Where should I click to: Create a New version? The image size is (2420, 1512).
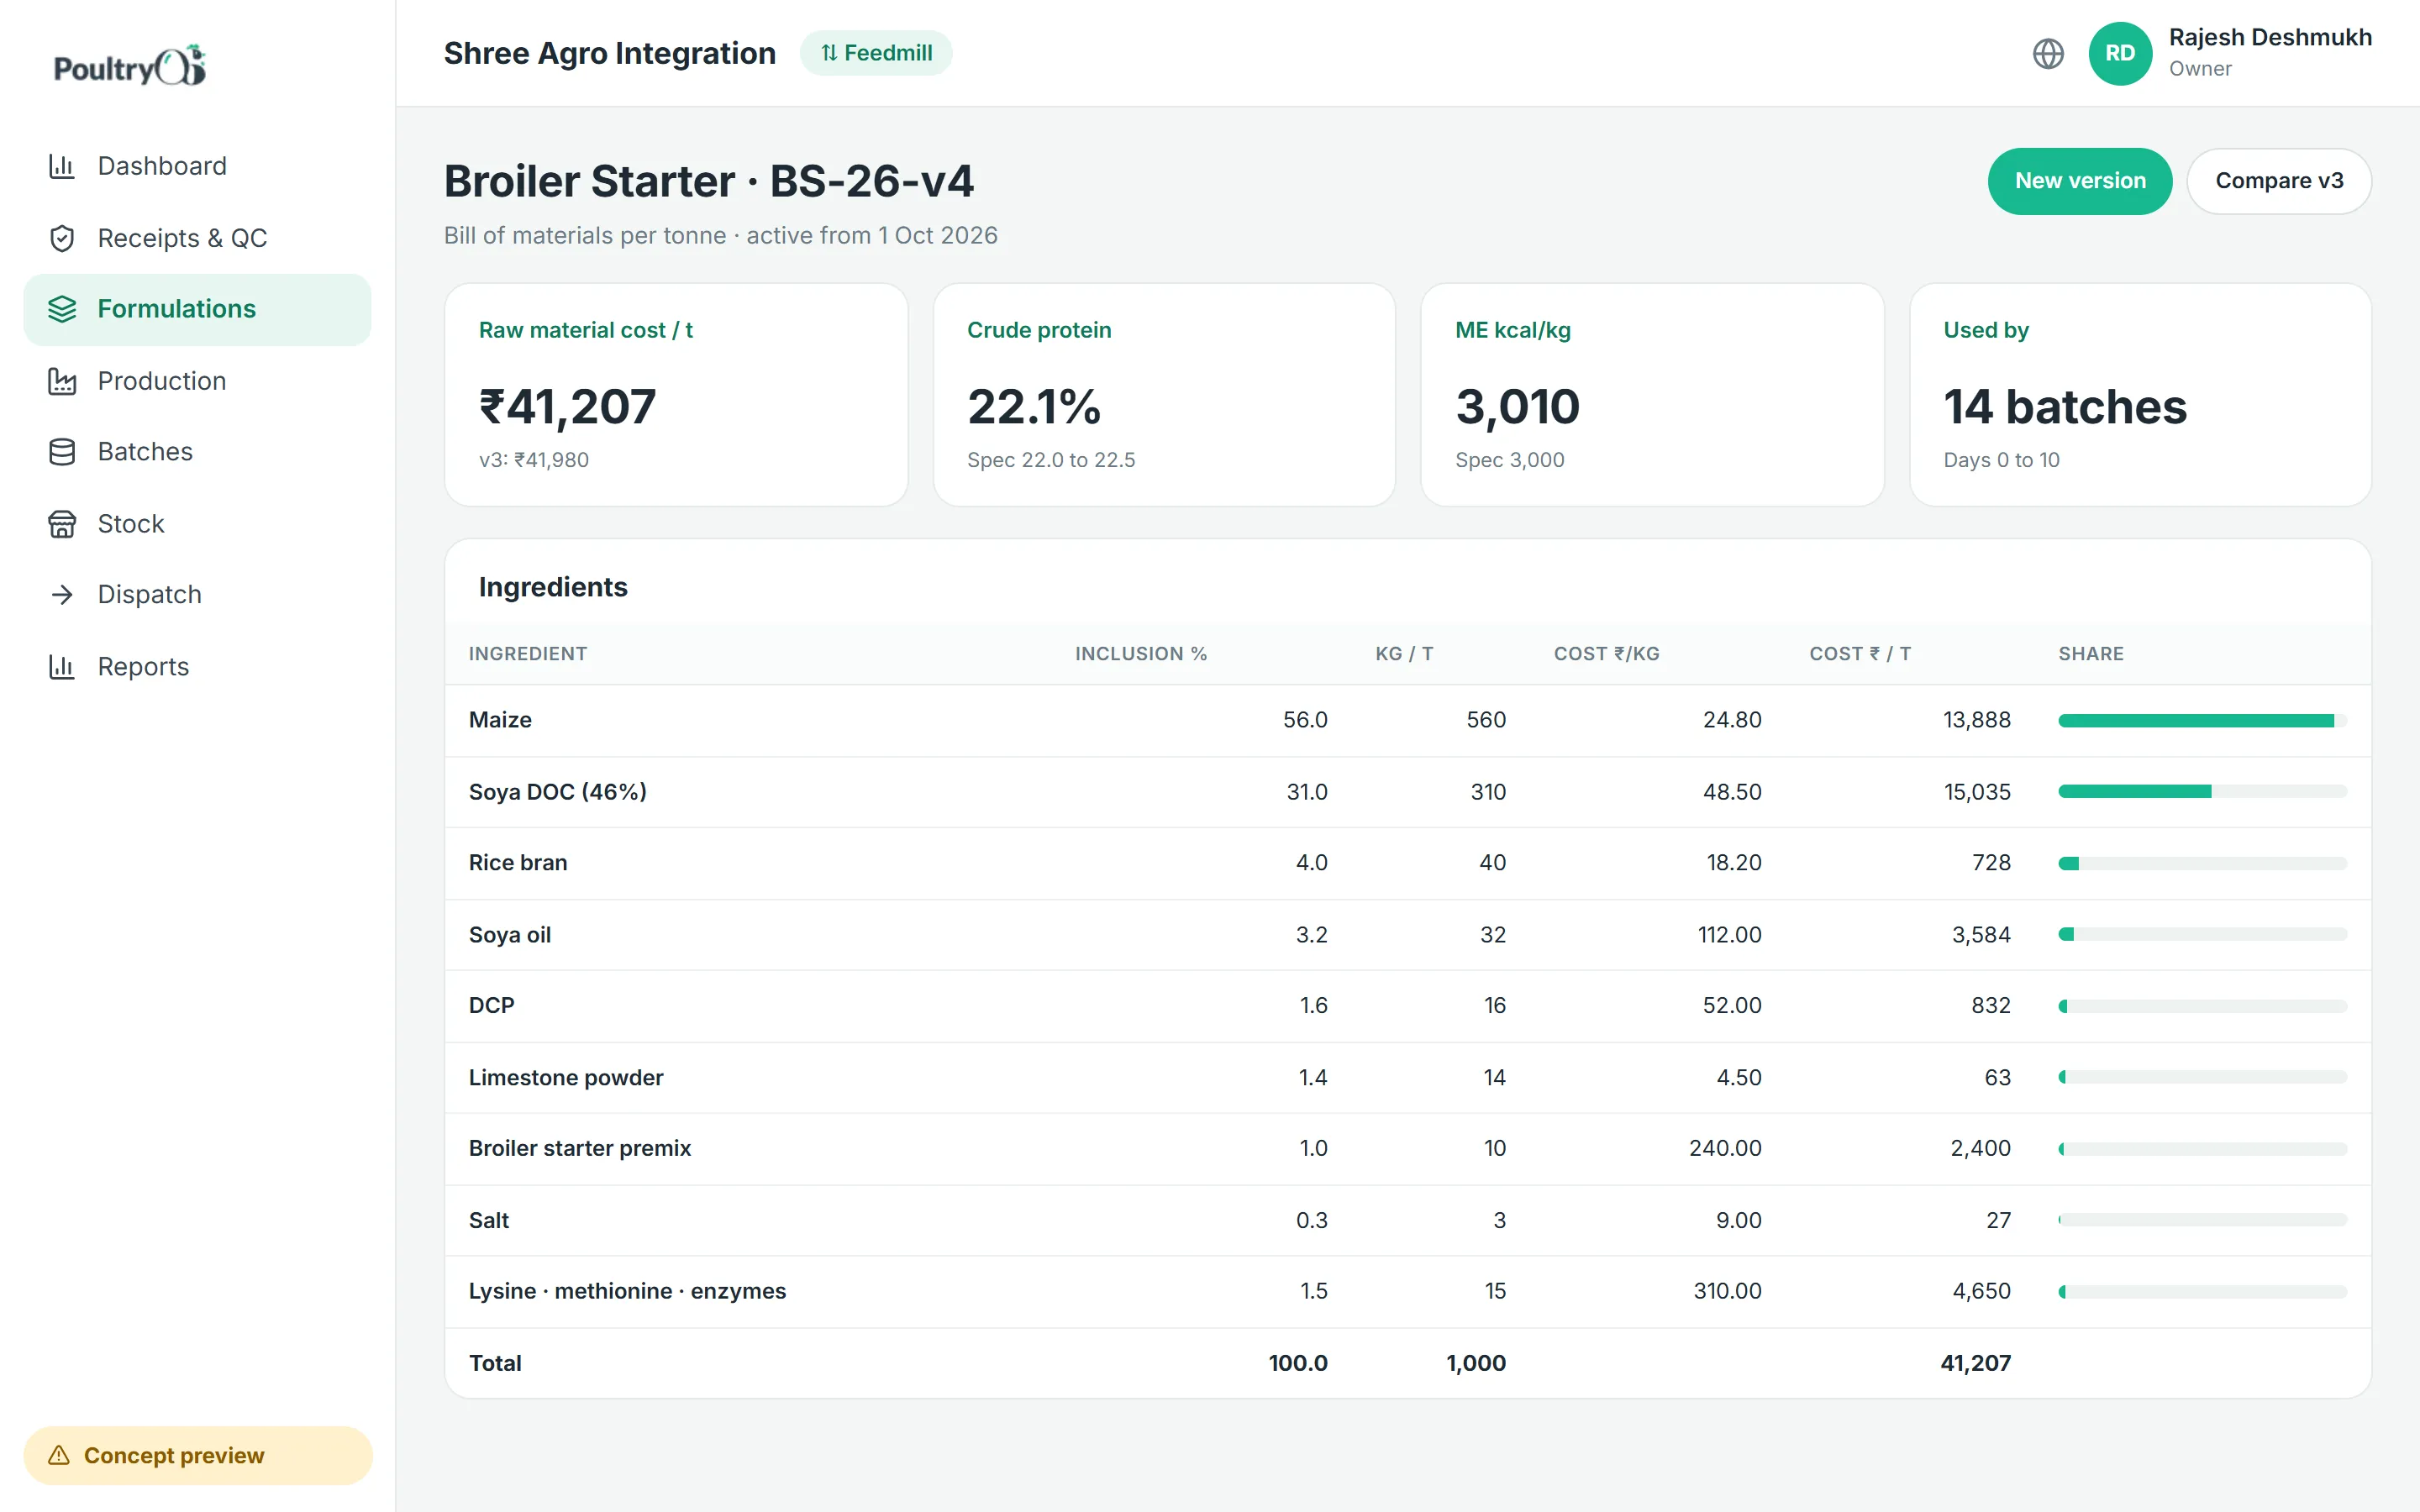[x=2080, y=181]
